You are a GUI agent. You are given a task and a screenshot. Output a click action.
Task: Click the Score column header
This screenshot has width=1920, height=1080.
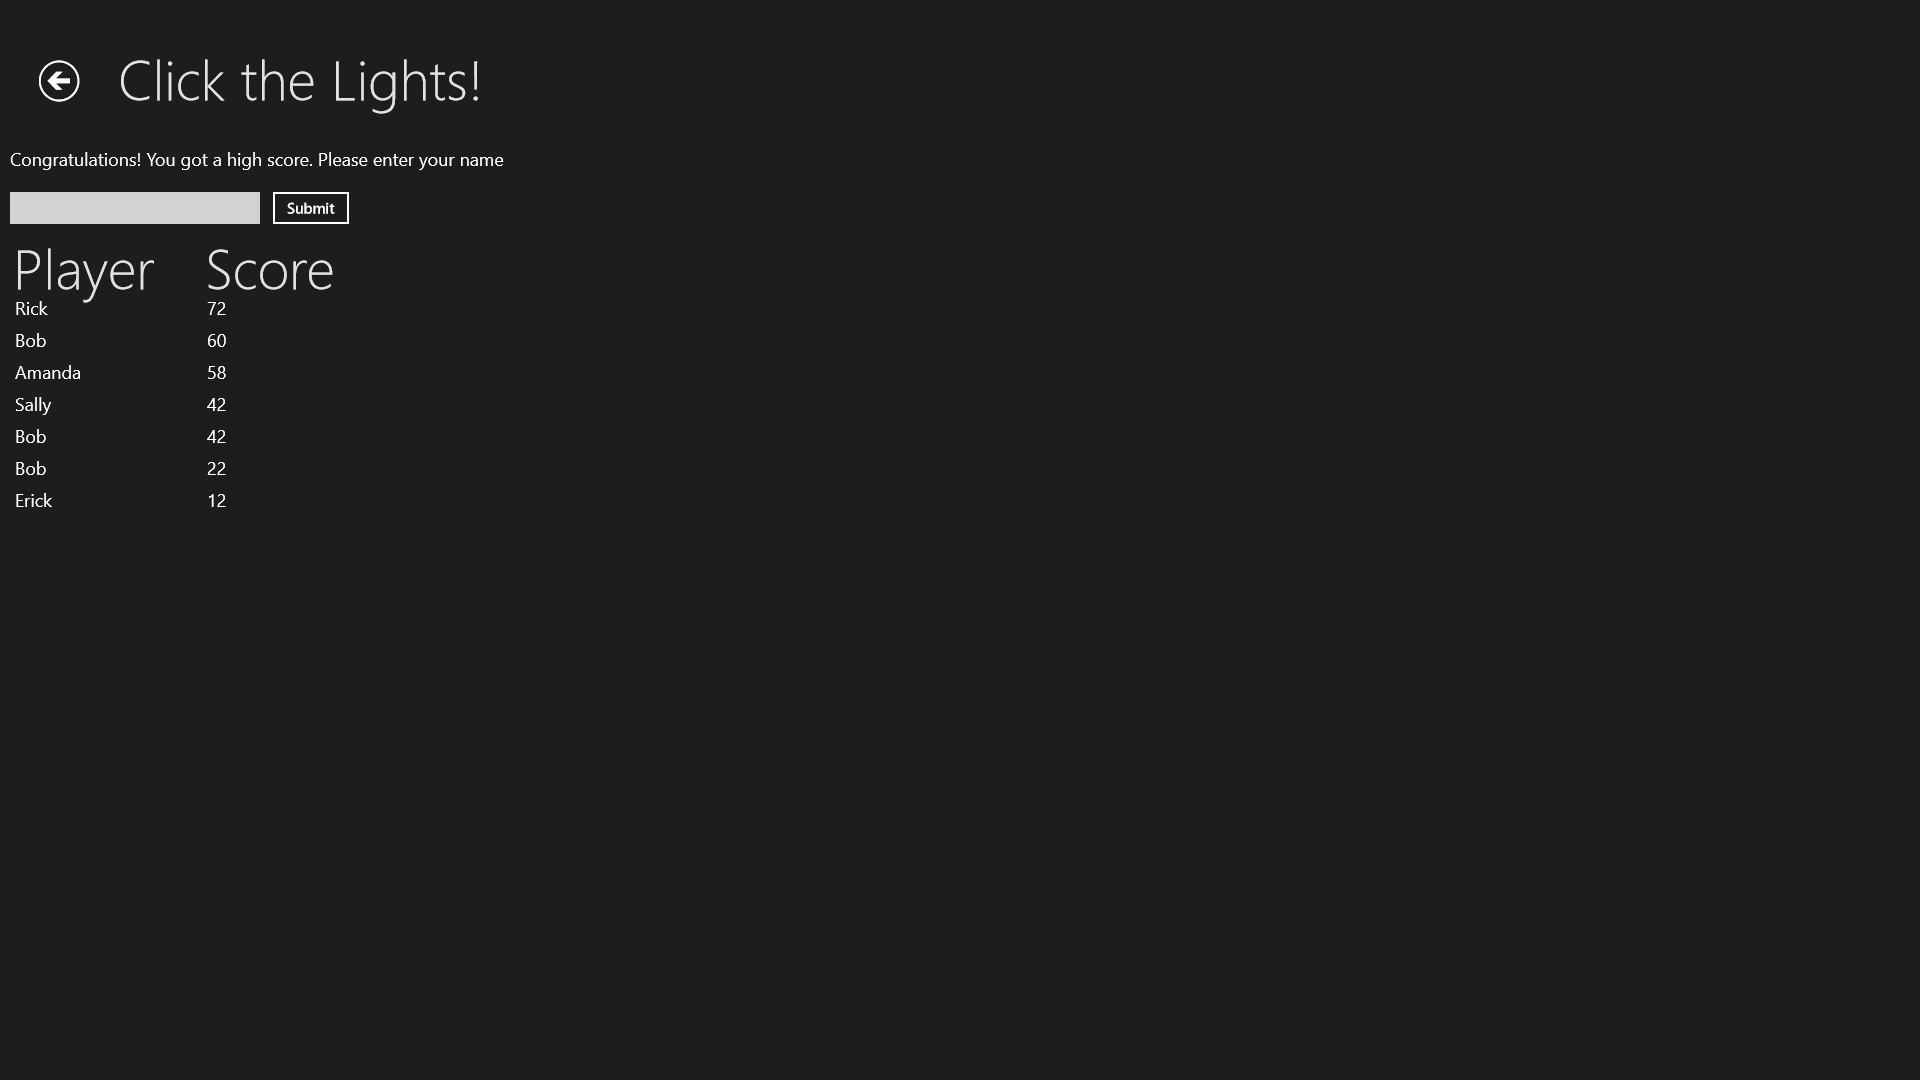click(270, 270)
